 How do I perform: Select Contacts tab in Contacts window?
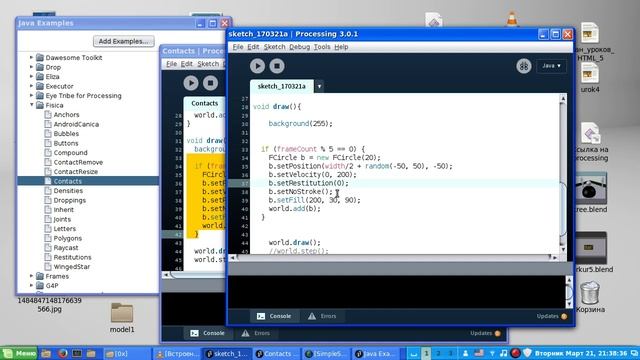(x=204, y=103)
